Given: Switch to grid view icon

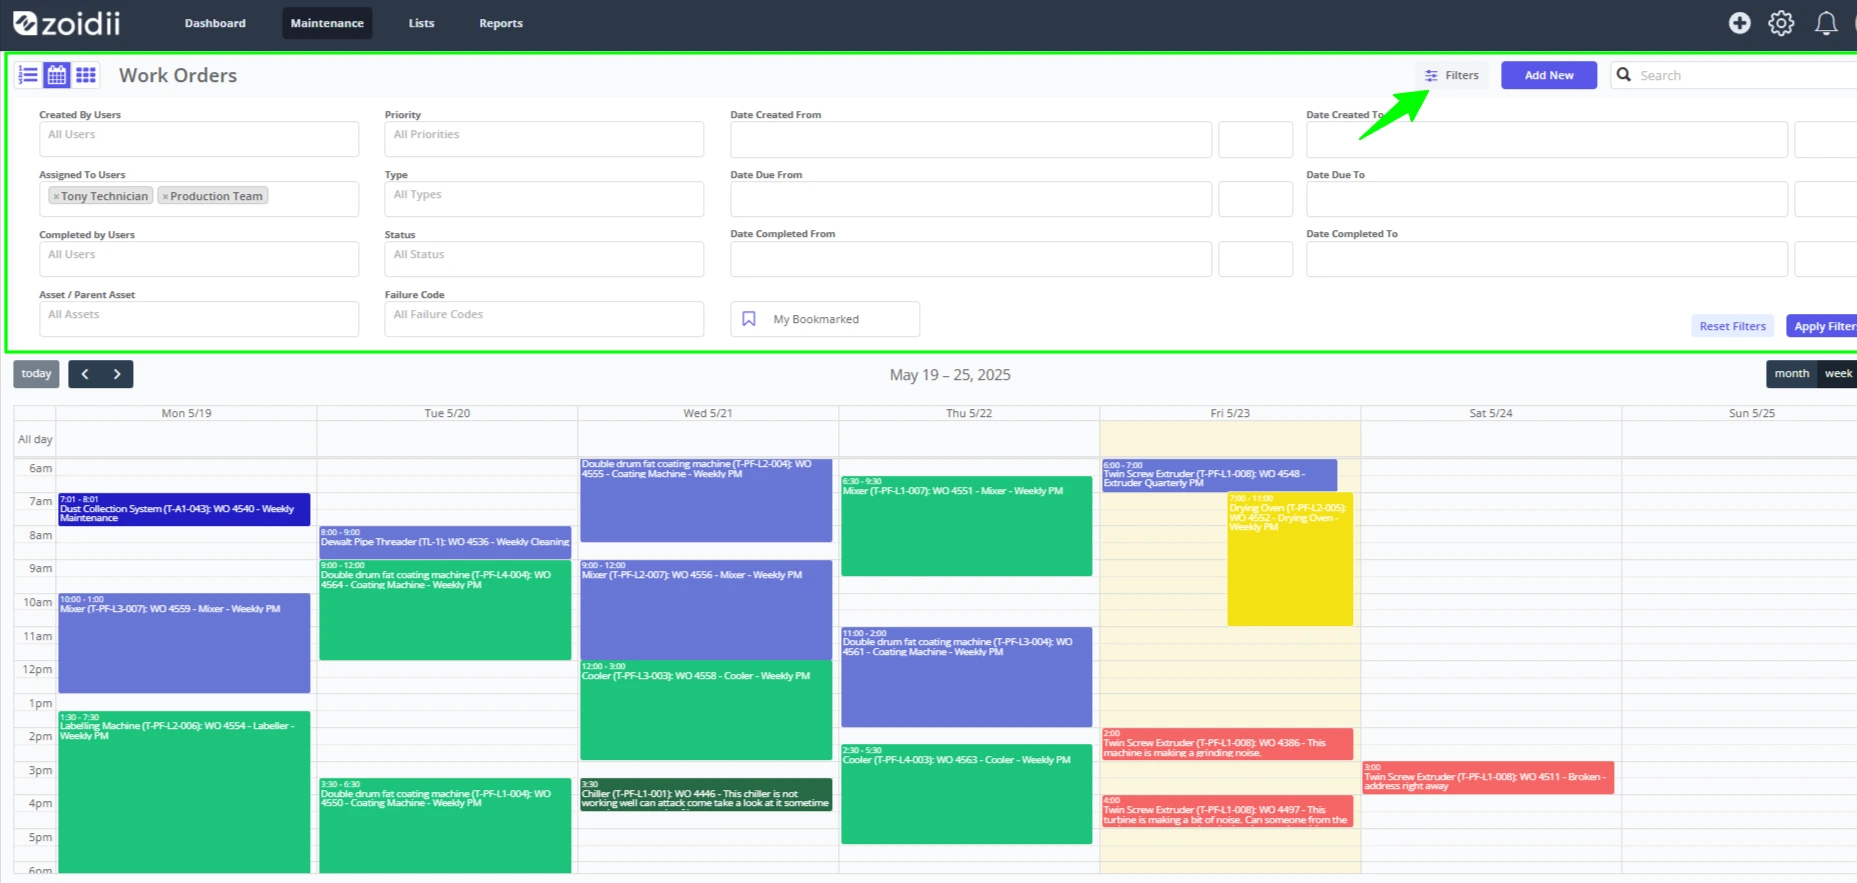Looking at the screenshot, I should point(86,75).
